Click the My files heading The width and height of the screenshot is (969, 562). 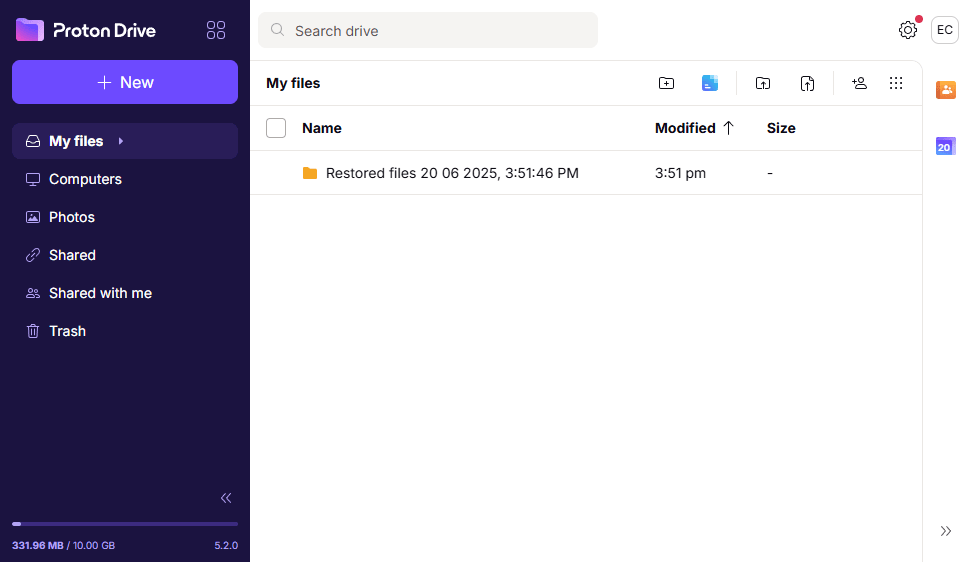(x=293, y=83)
